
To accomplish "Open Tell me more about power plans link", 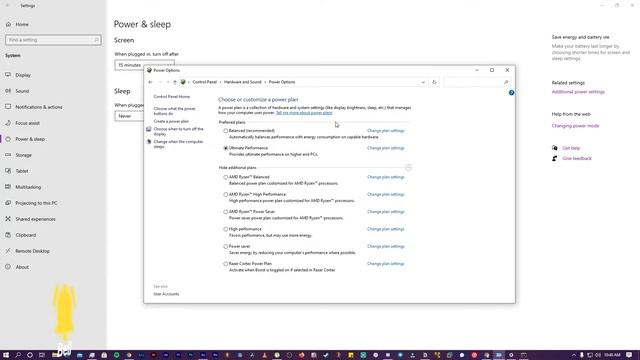I will (304, 113).
